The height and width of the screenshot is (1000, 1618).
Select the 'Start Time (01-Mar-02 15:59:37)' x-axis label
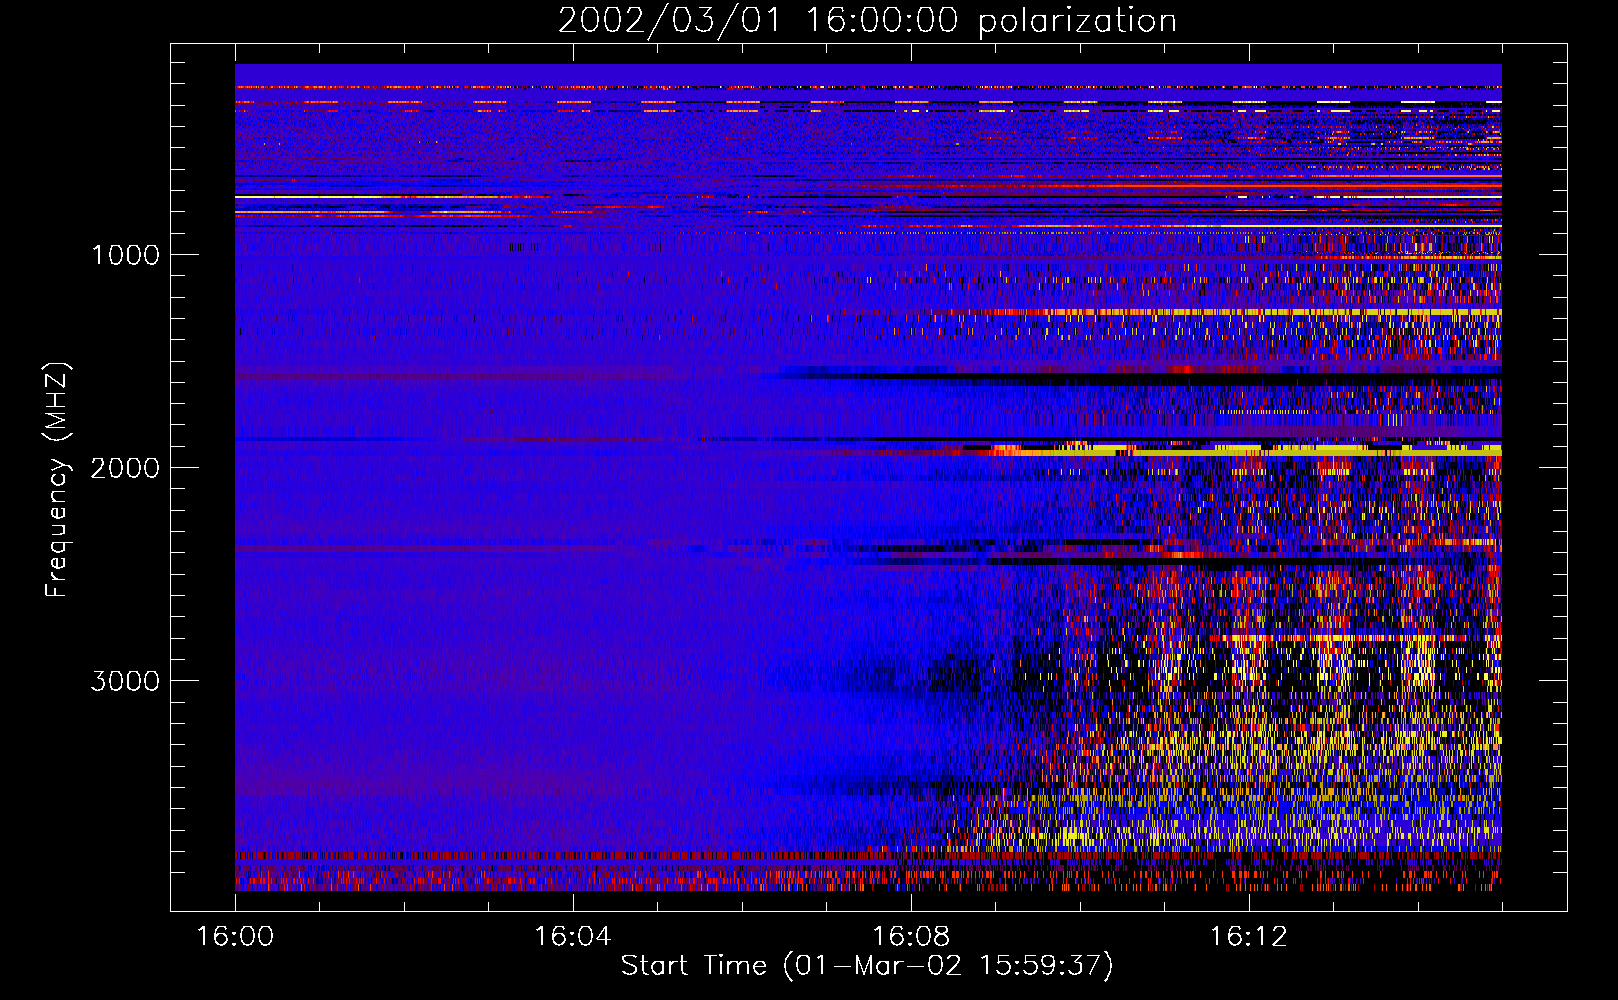867,966
